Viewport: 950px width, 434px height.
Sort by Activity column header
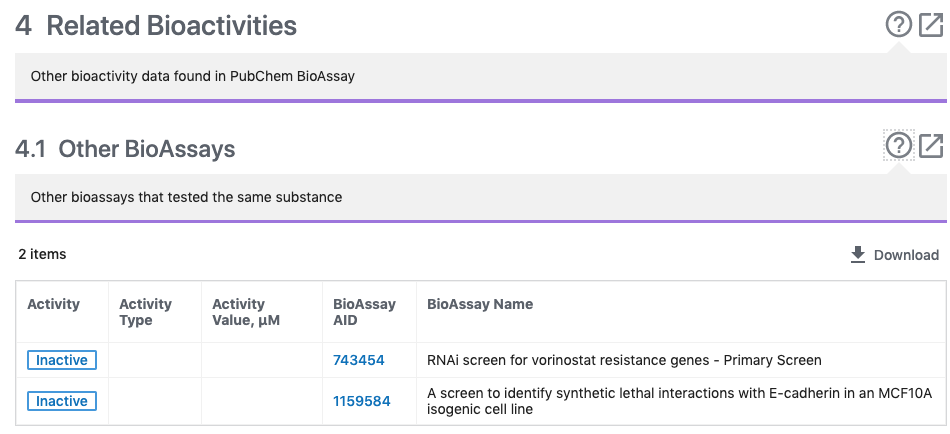[53, 304]
